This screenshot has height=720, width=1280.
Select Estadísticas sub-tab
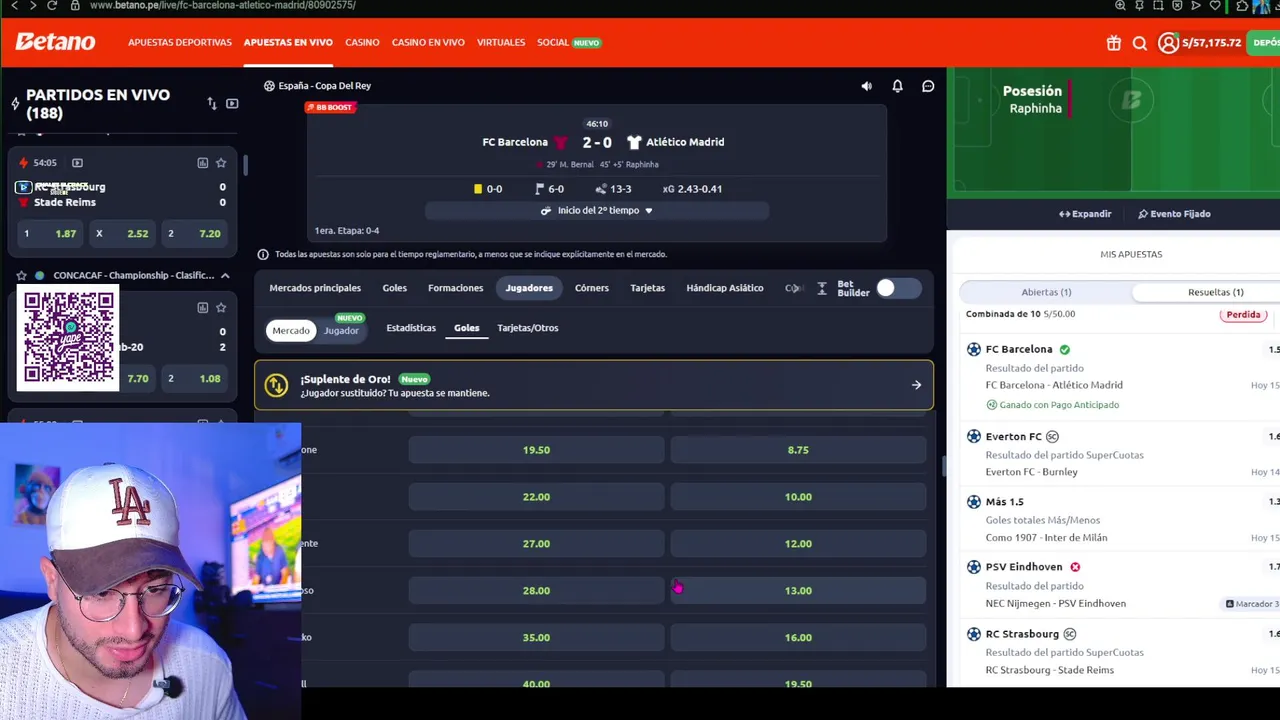(x=411, y=328)
